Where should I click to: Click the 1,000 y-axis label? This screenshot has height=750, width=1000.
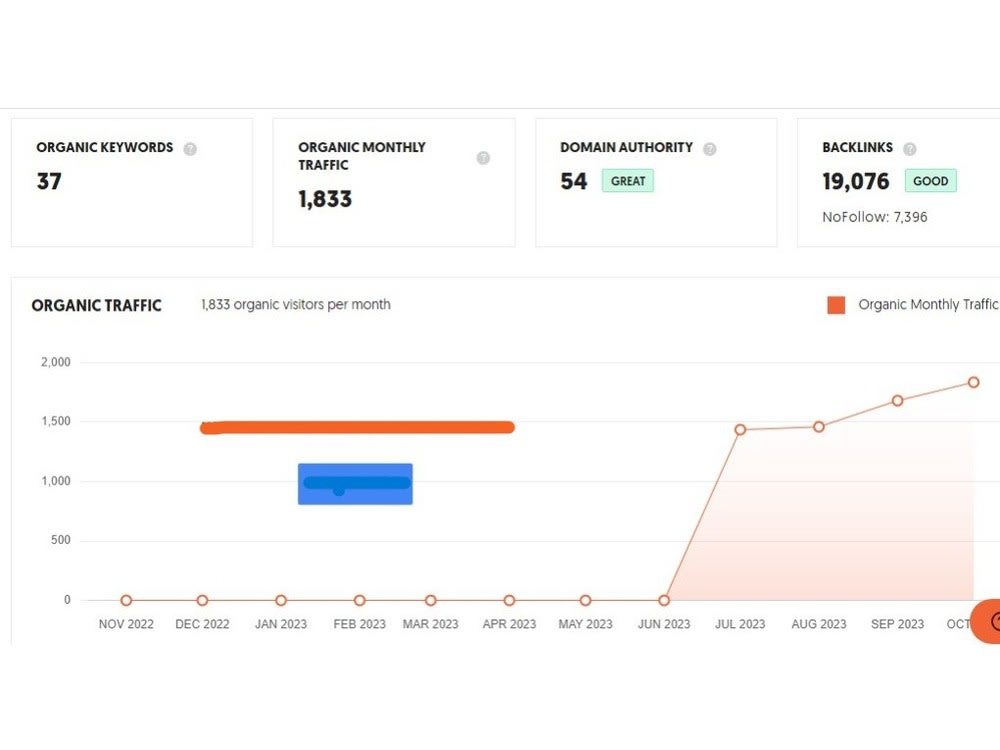point(55,481)
